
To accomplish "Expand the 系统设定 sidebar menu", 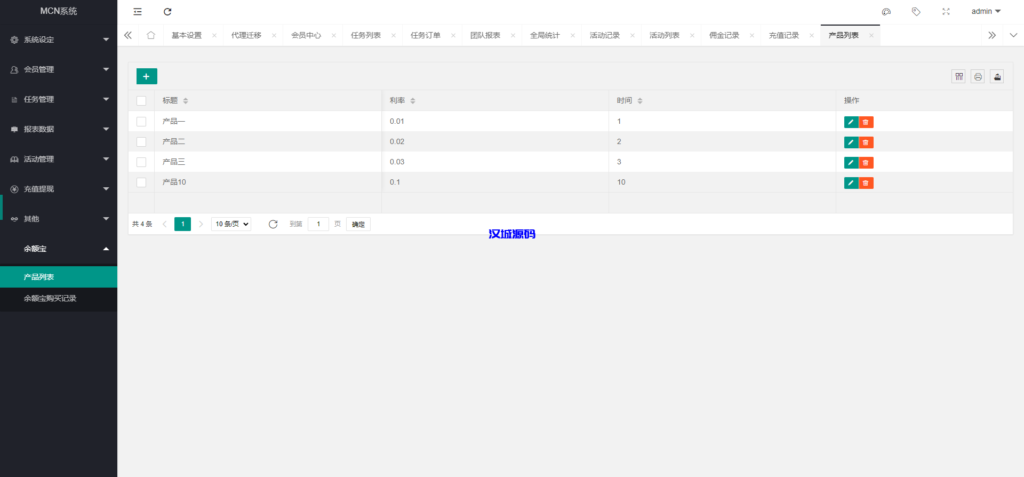I will tap(58, 40).
